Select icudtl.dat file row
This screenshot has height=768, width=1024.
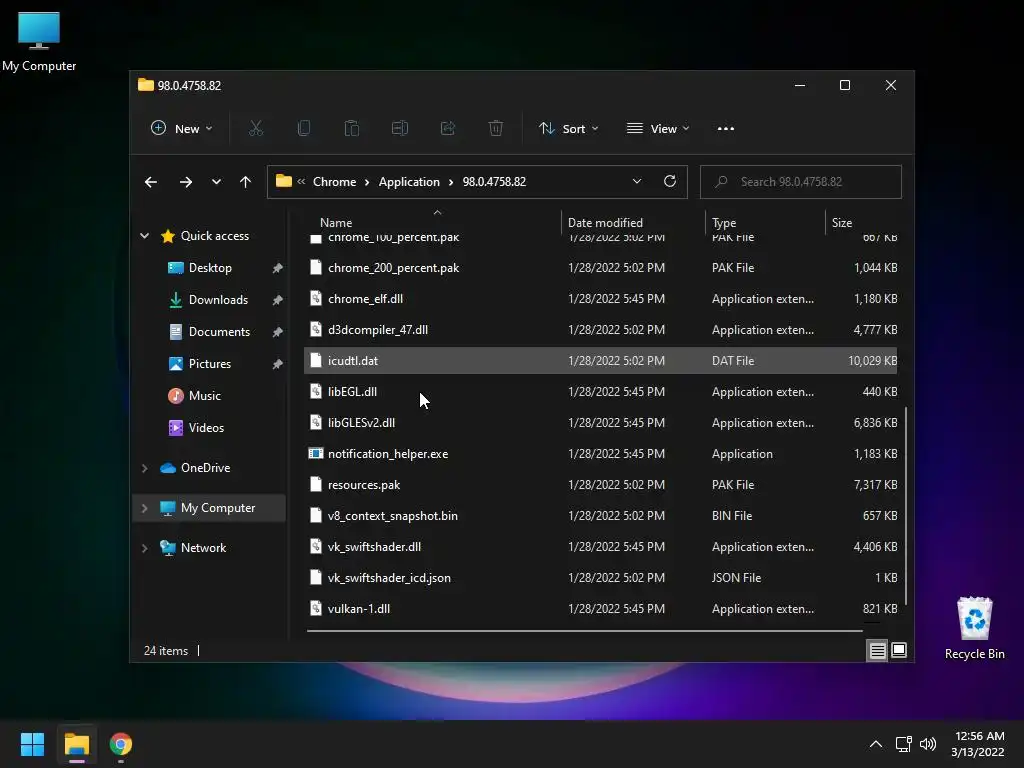(600, 360)
